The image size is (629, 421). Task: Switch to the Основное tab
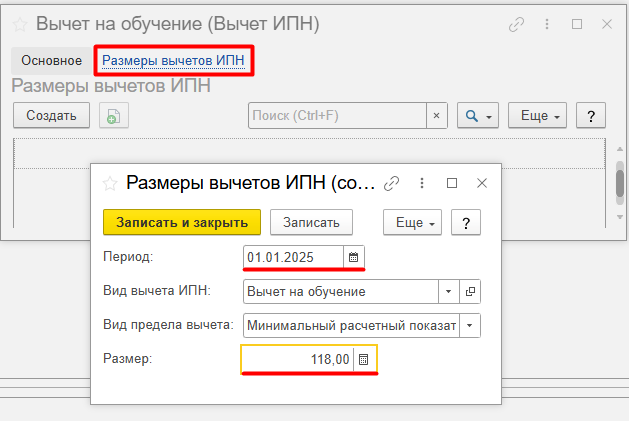(x=51, y=61)
